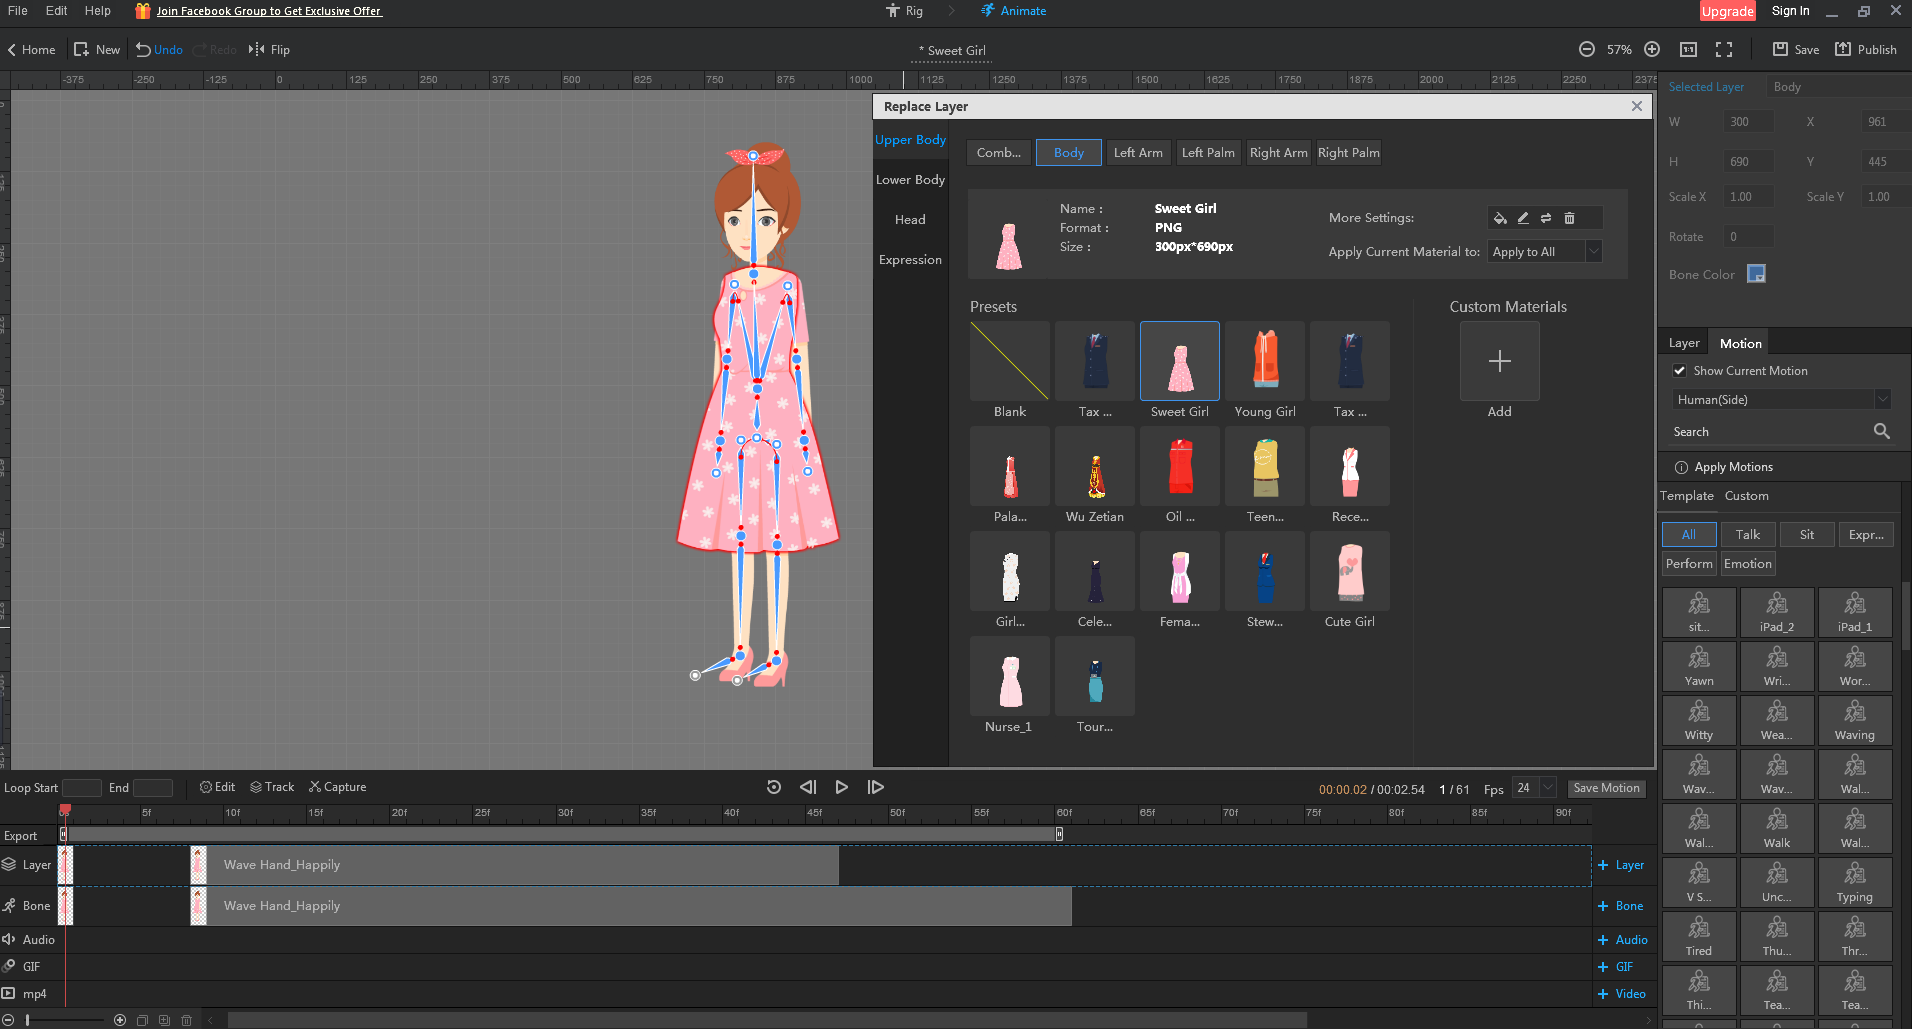The height and width of the screenshot is (1029, 1912).
Task: Select the Head category
Action: [910, 220]
